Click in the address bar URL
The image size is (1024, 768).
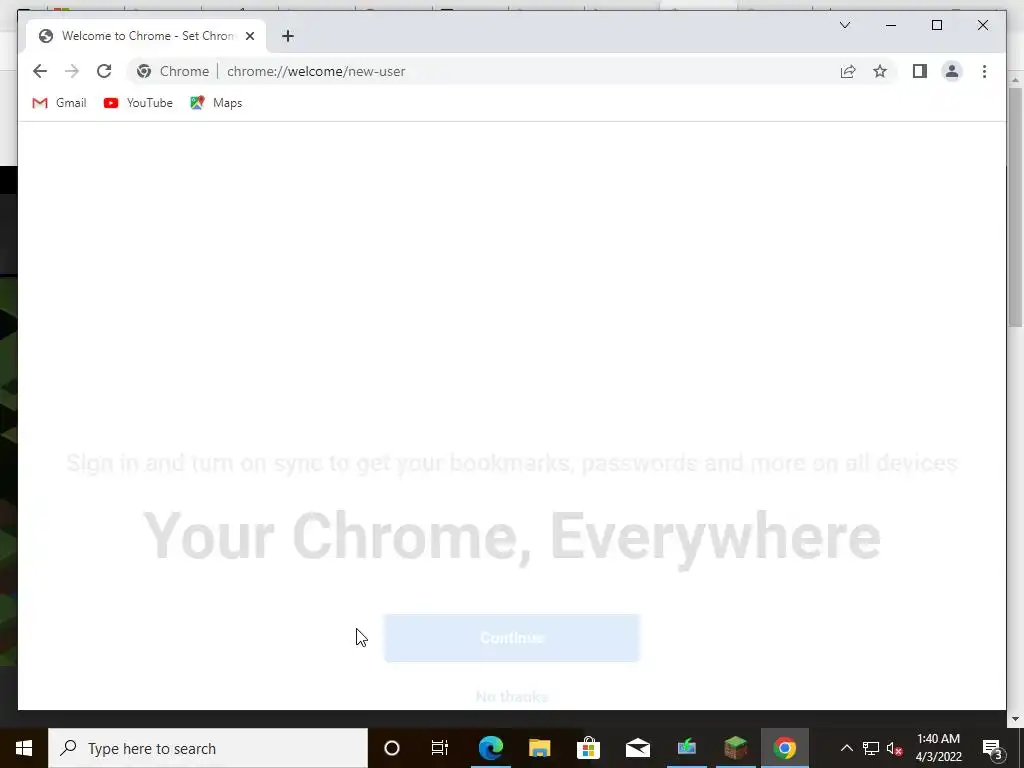pyautogui.click(x=316, y=71)
